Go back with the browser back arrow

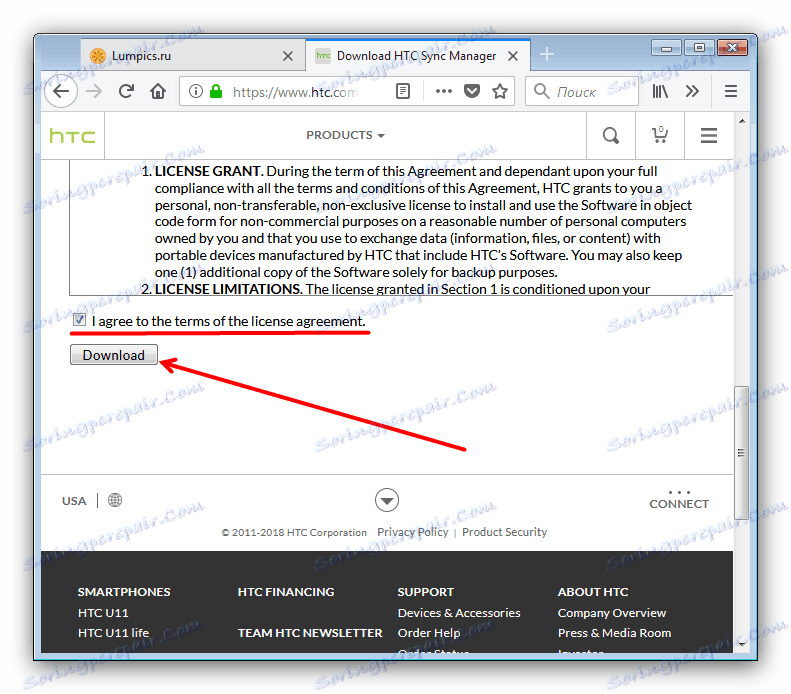(61, 91)
